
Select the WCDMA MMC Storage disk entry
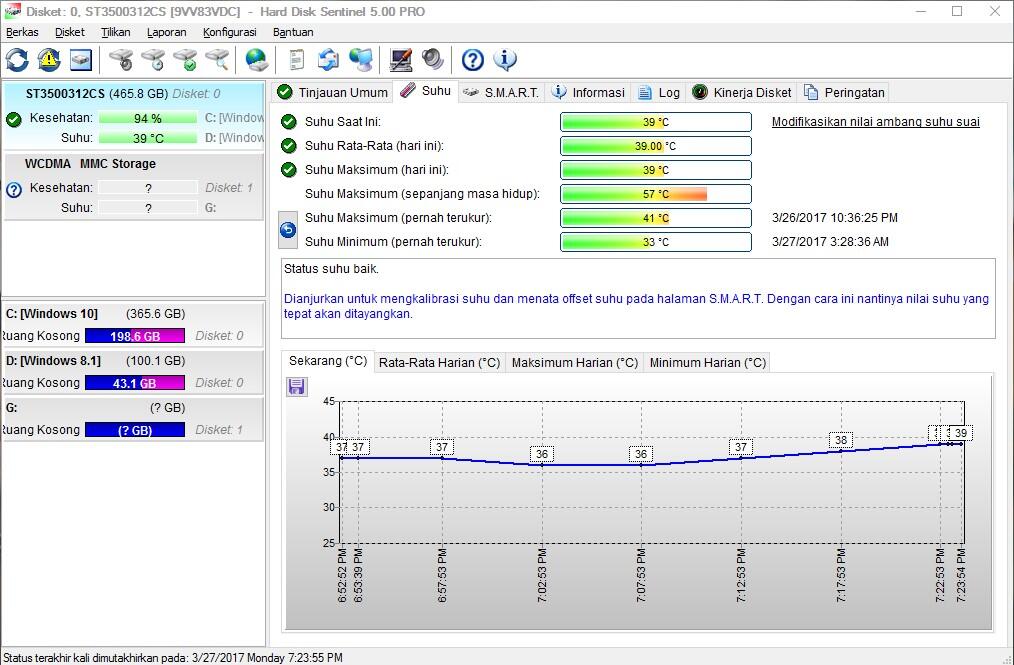pos(134,186)
